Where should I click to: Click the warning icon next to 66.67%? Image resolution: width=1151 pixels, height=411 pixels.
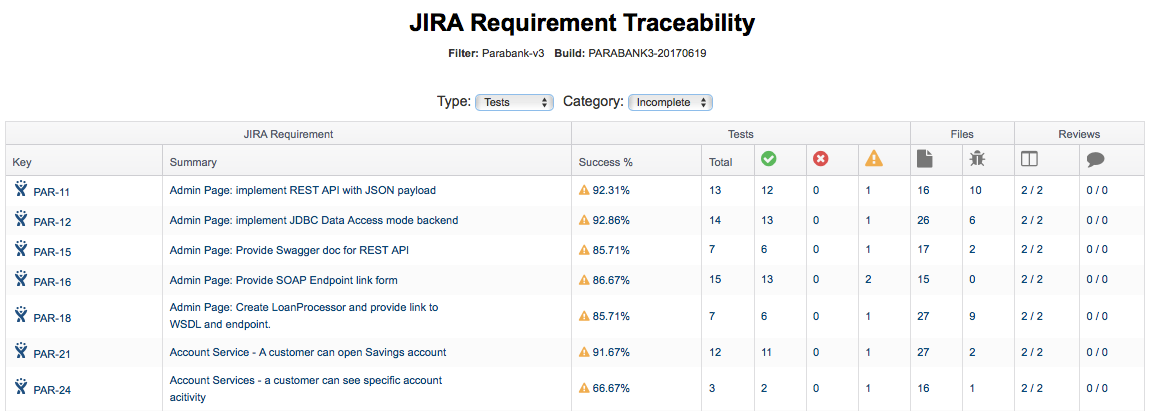pos(584,388)
